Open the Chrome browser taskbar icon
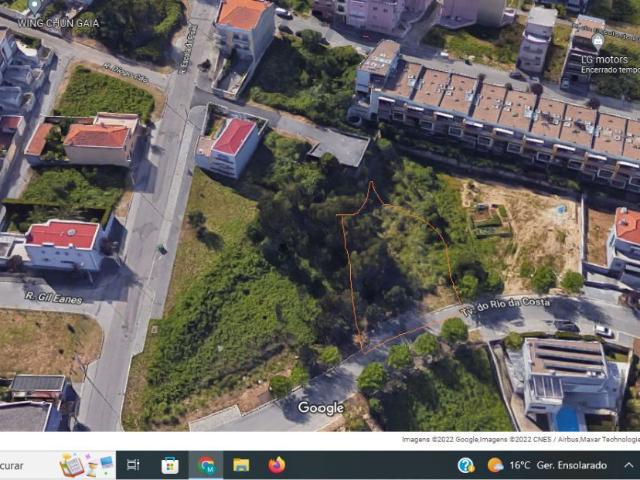The width and height of the screenshot is (640, 480). coord(206,465)
